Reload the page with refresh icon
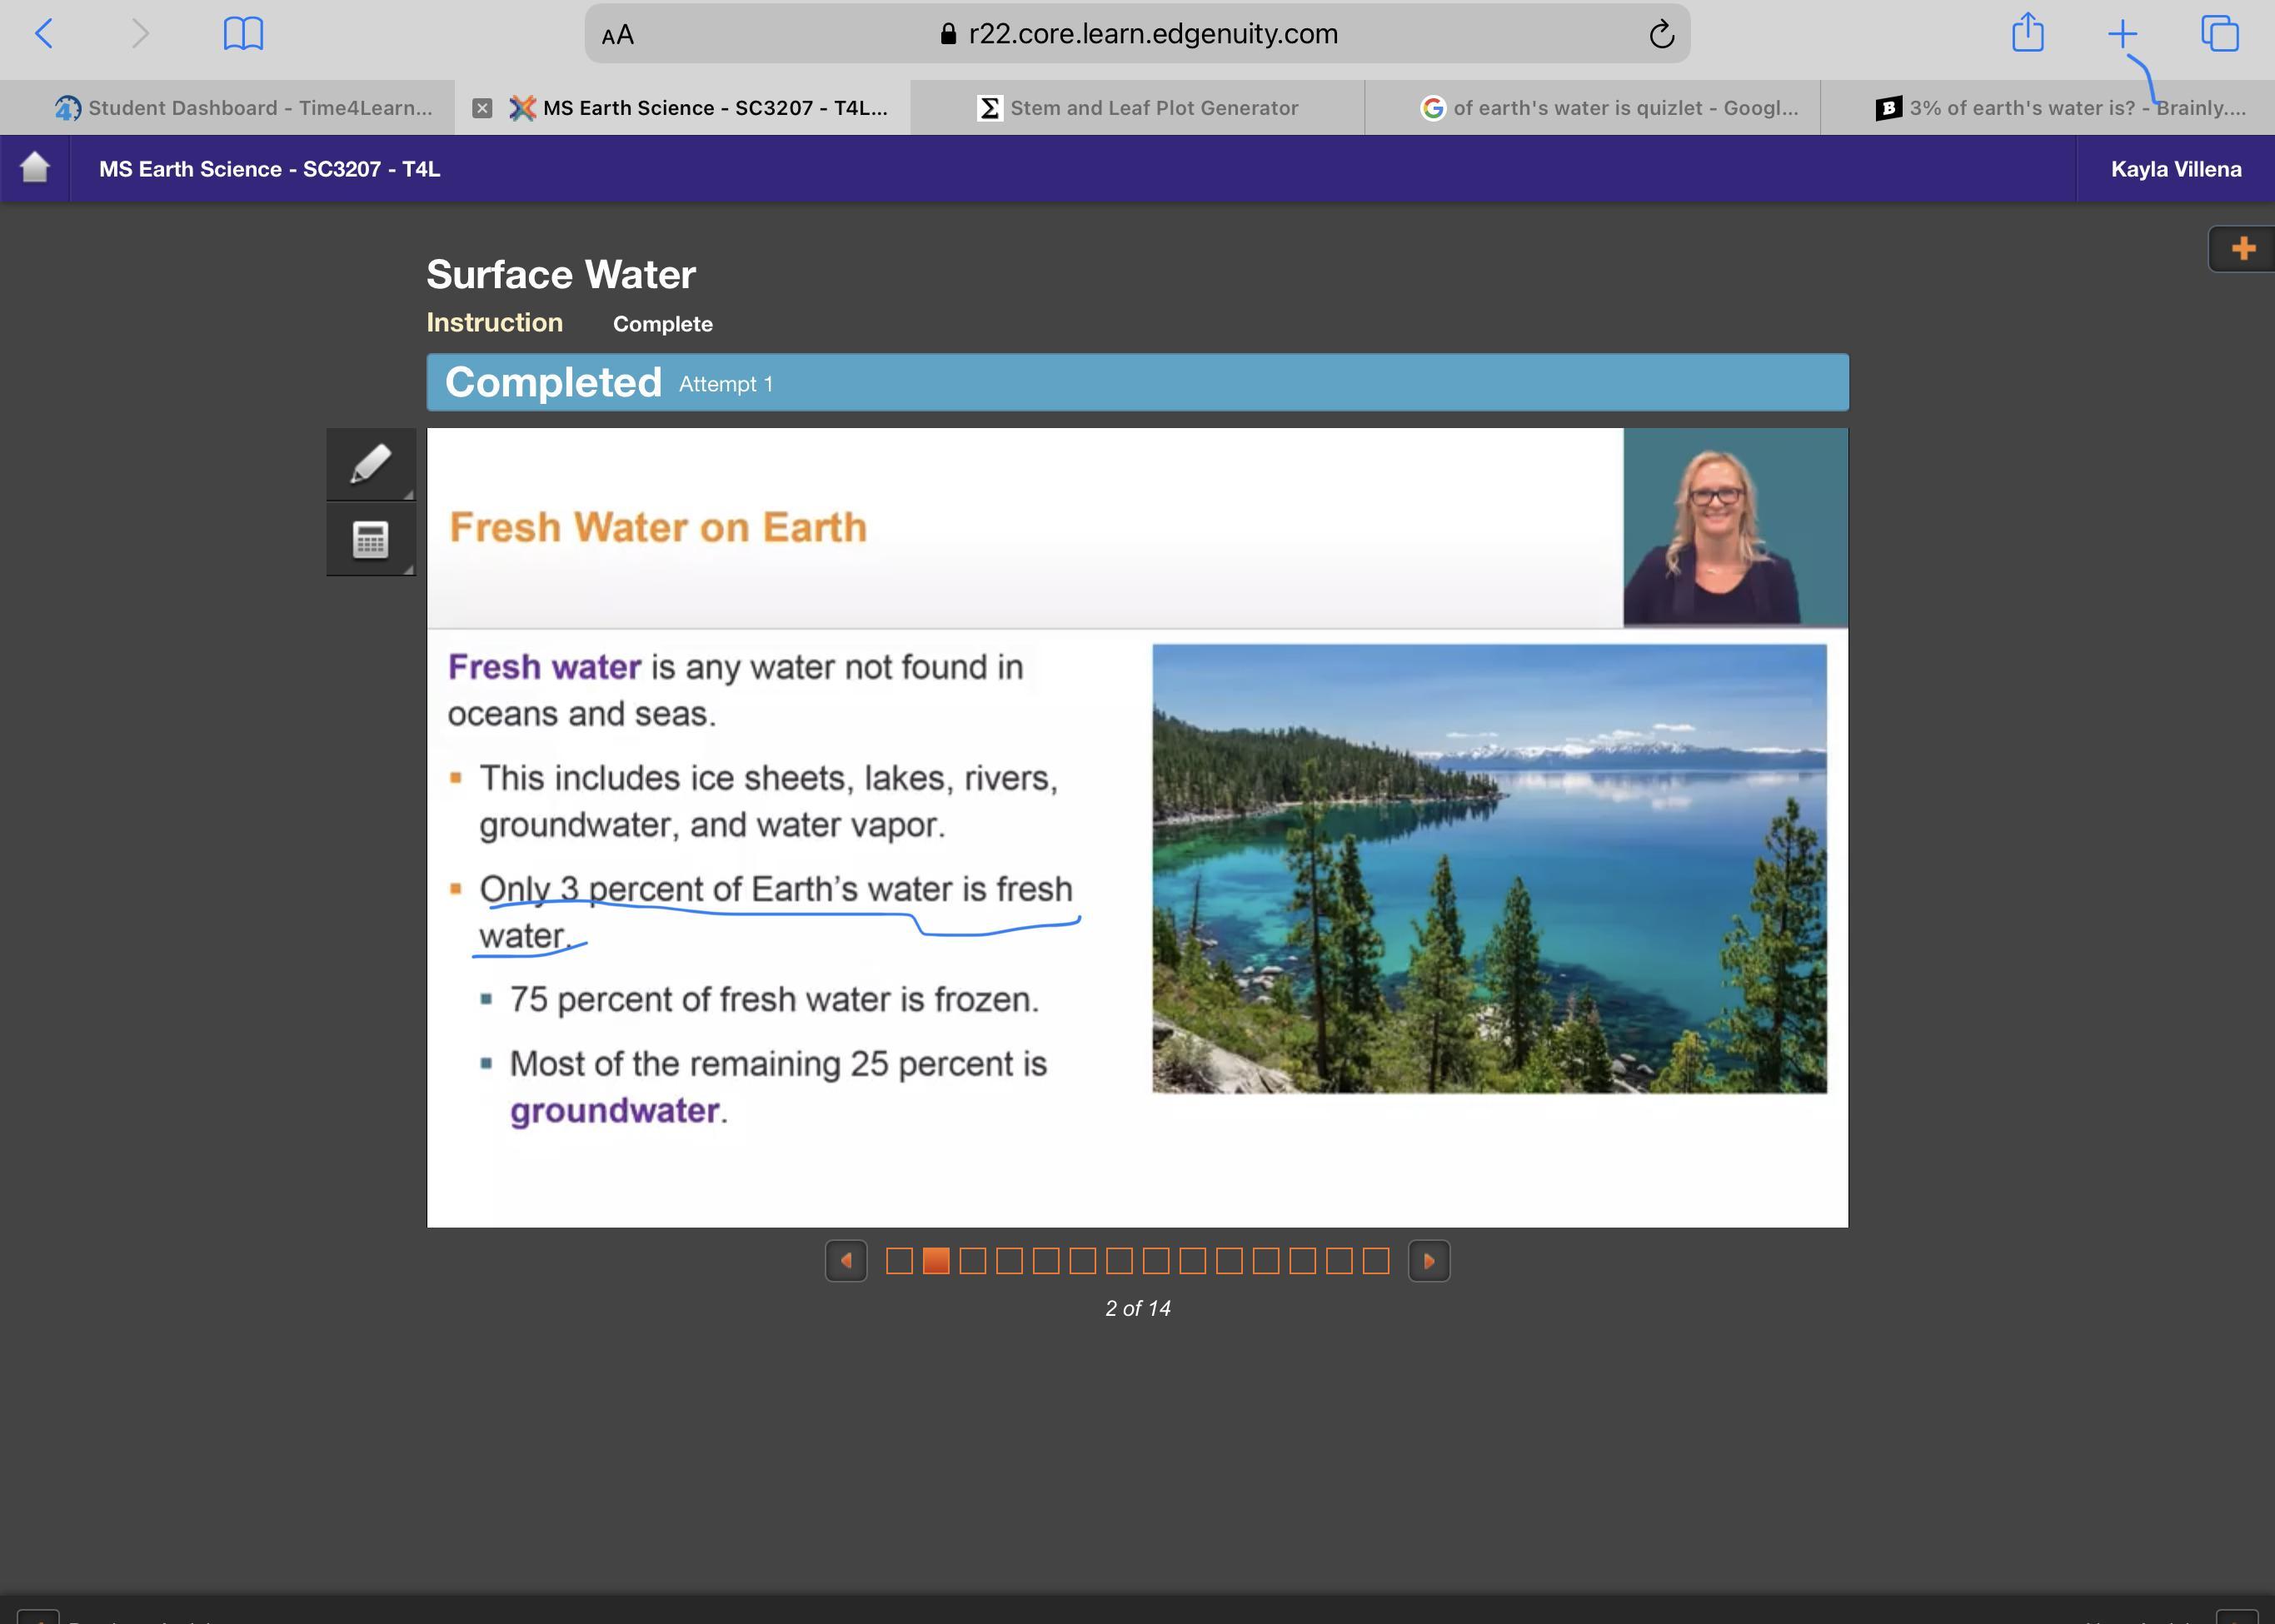2275x1624 pixels. [1661, 34]
